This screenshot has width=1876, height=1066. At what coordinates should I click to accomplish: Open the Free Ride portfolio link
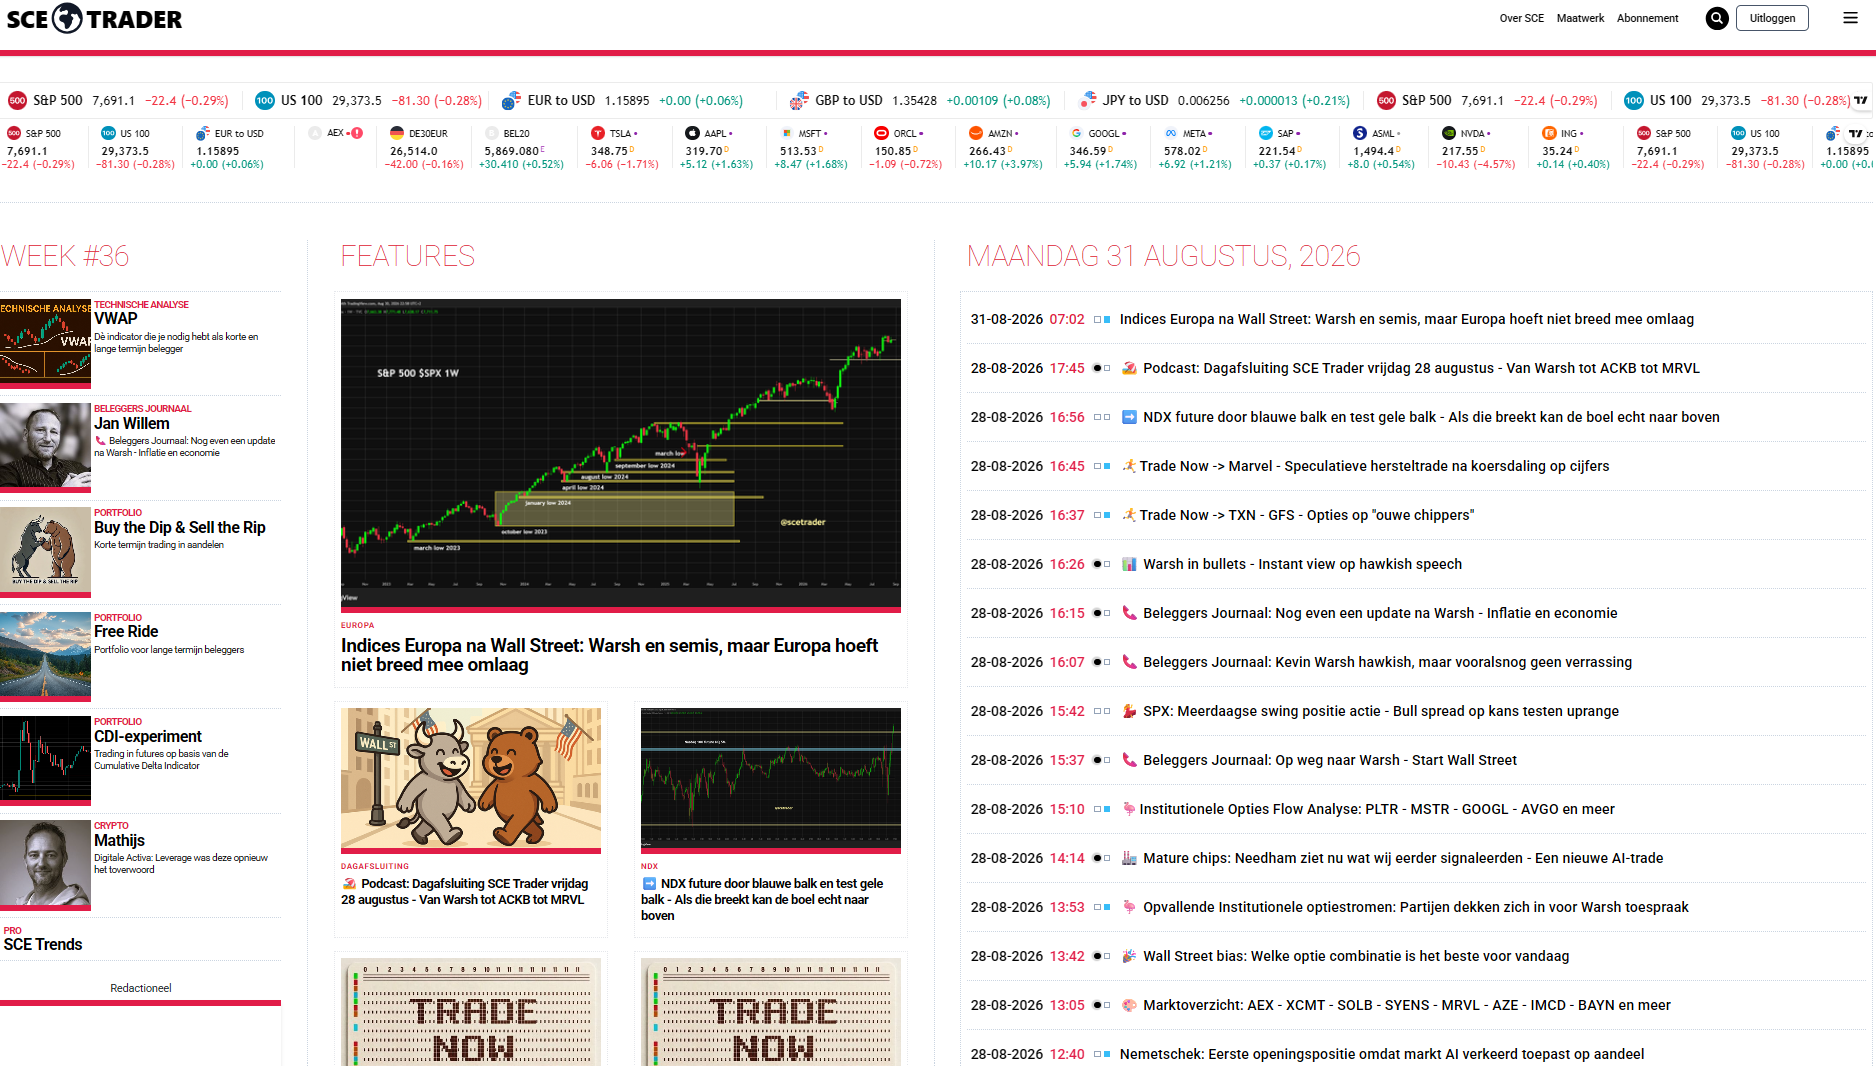[x=126, y=631]
